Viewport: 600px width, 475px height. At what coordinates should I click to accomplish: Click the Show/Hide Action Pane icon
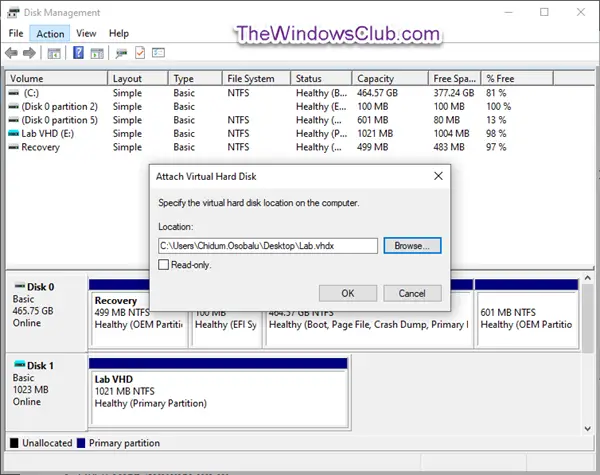tap(97, 53)
